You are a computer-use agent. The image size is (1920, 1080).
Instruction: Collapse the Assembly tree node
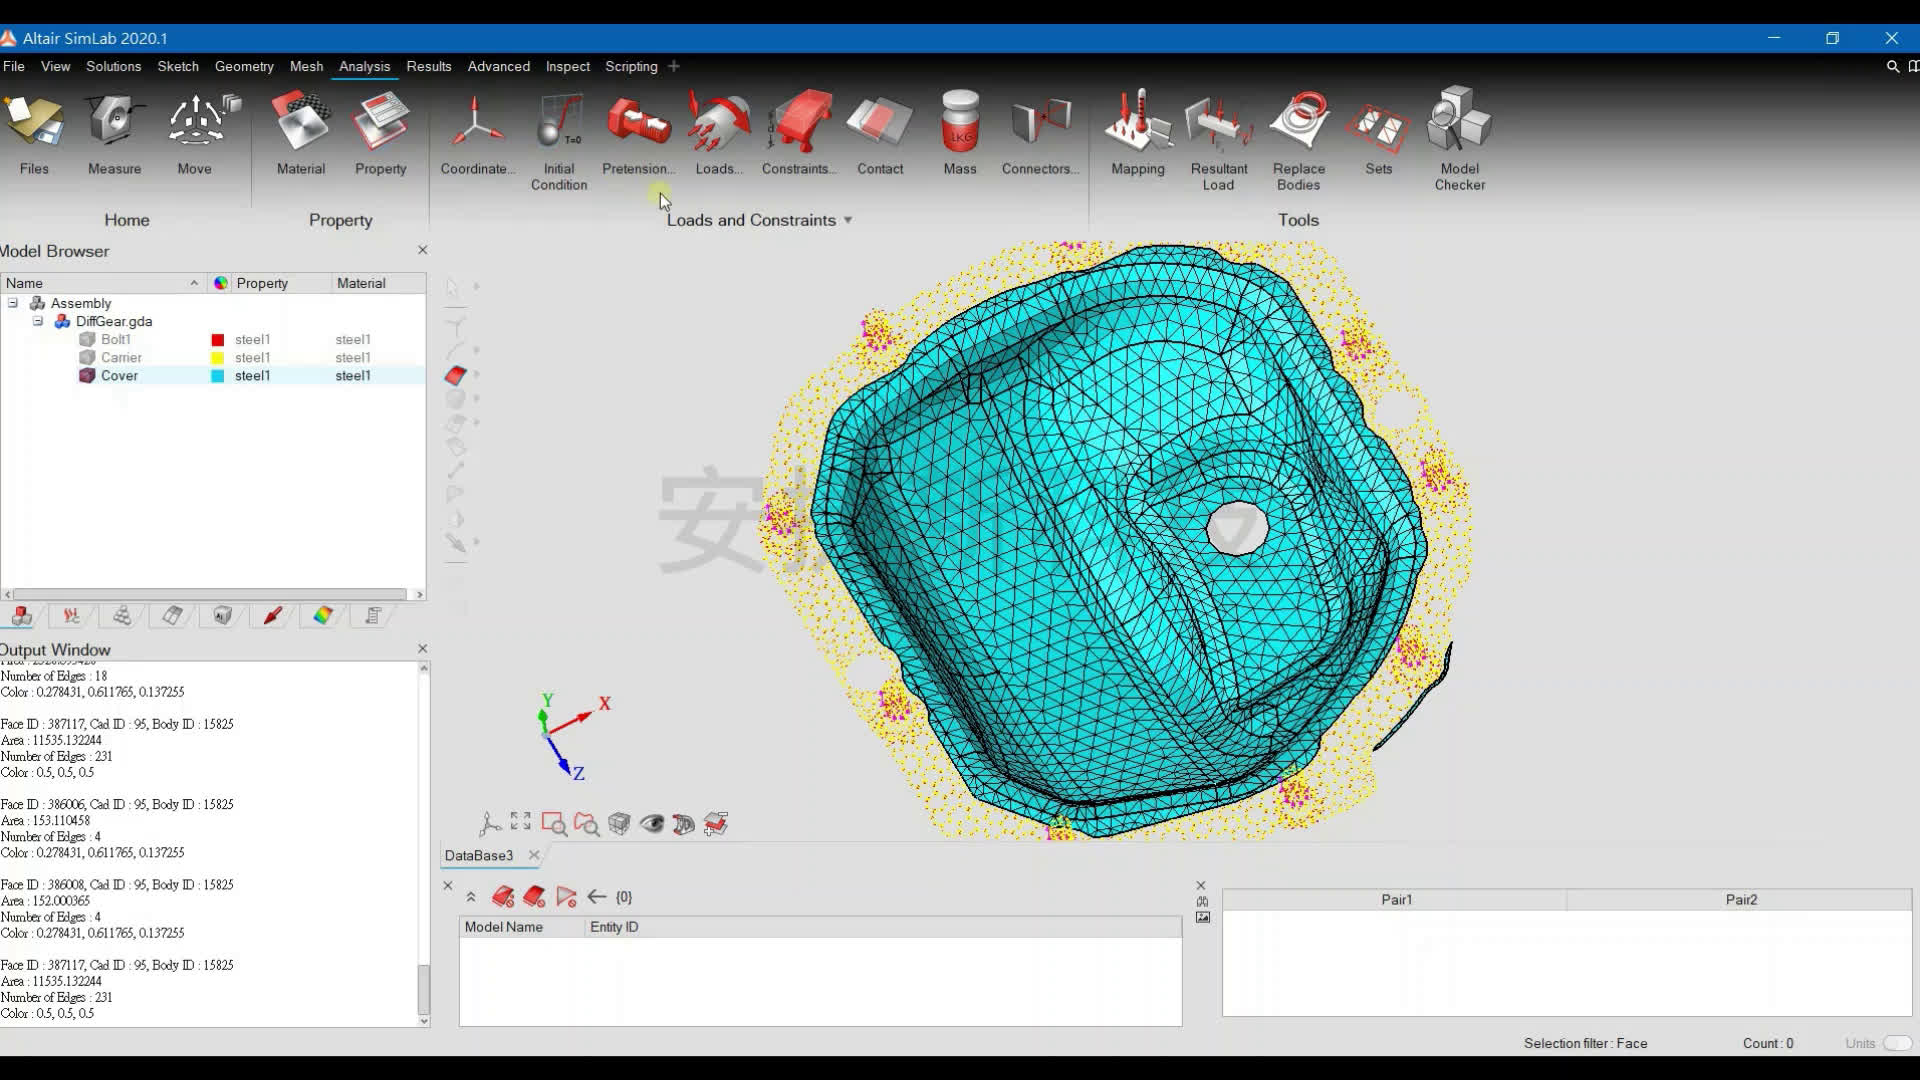(13, 303)
